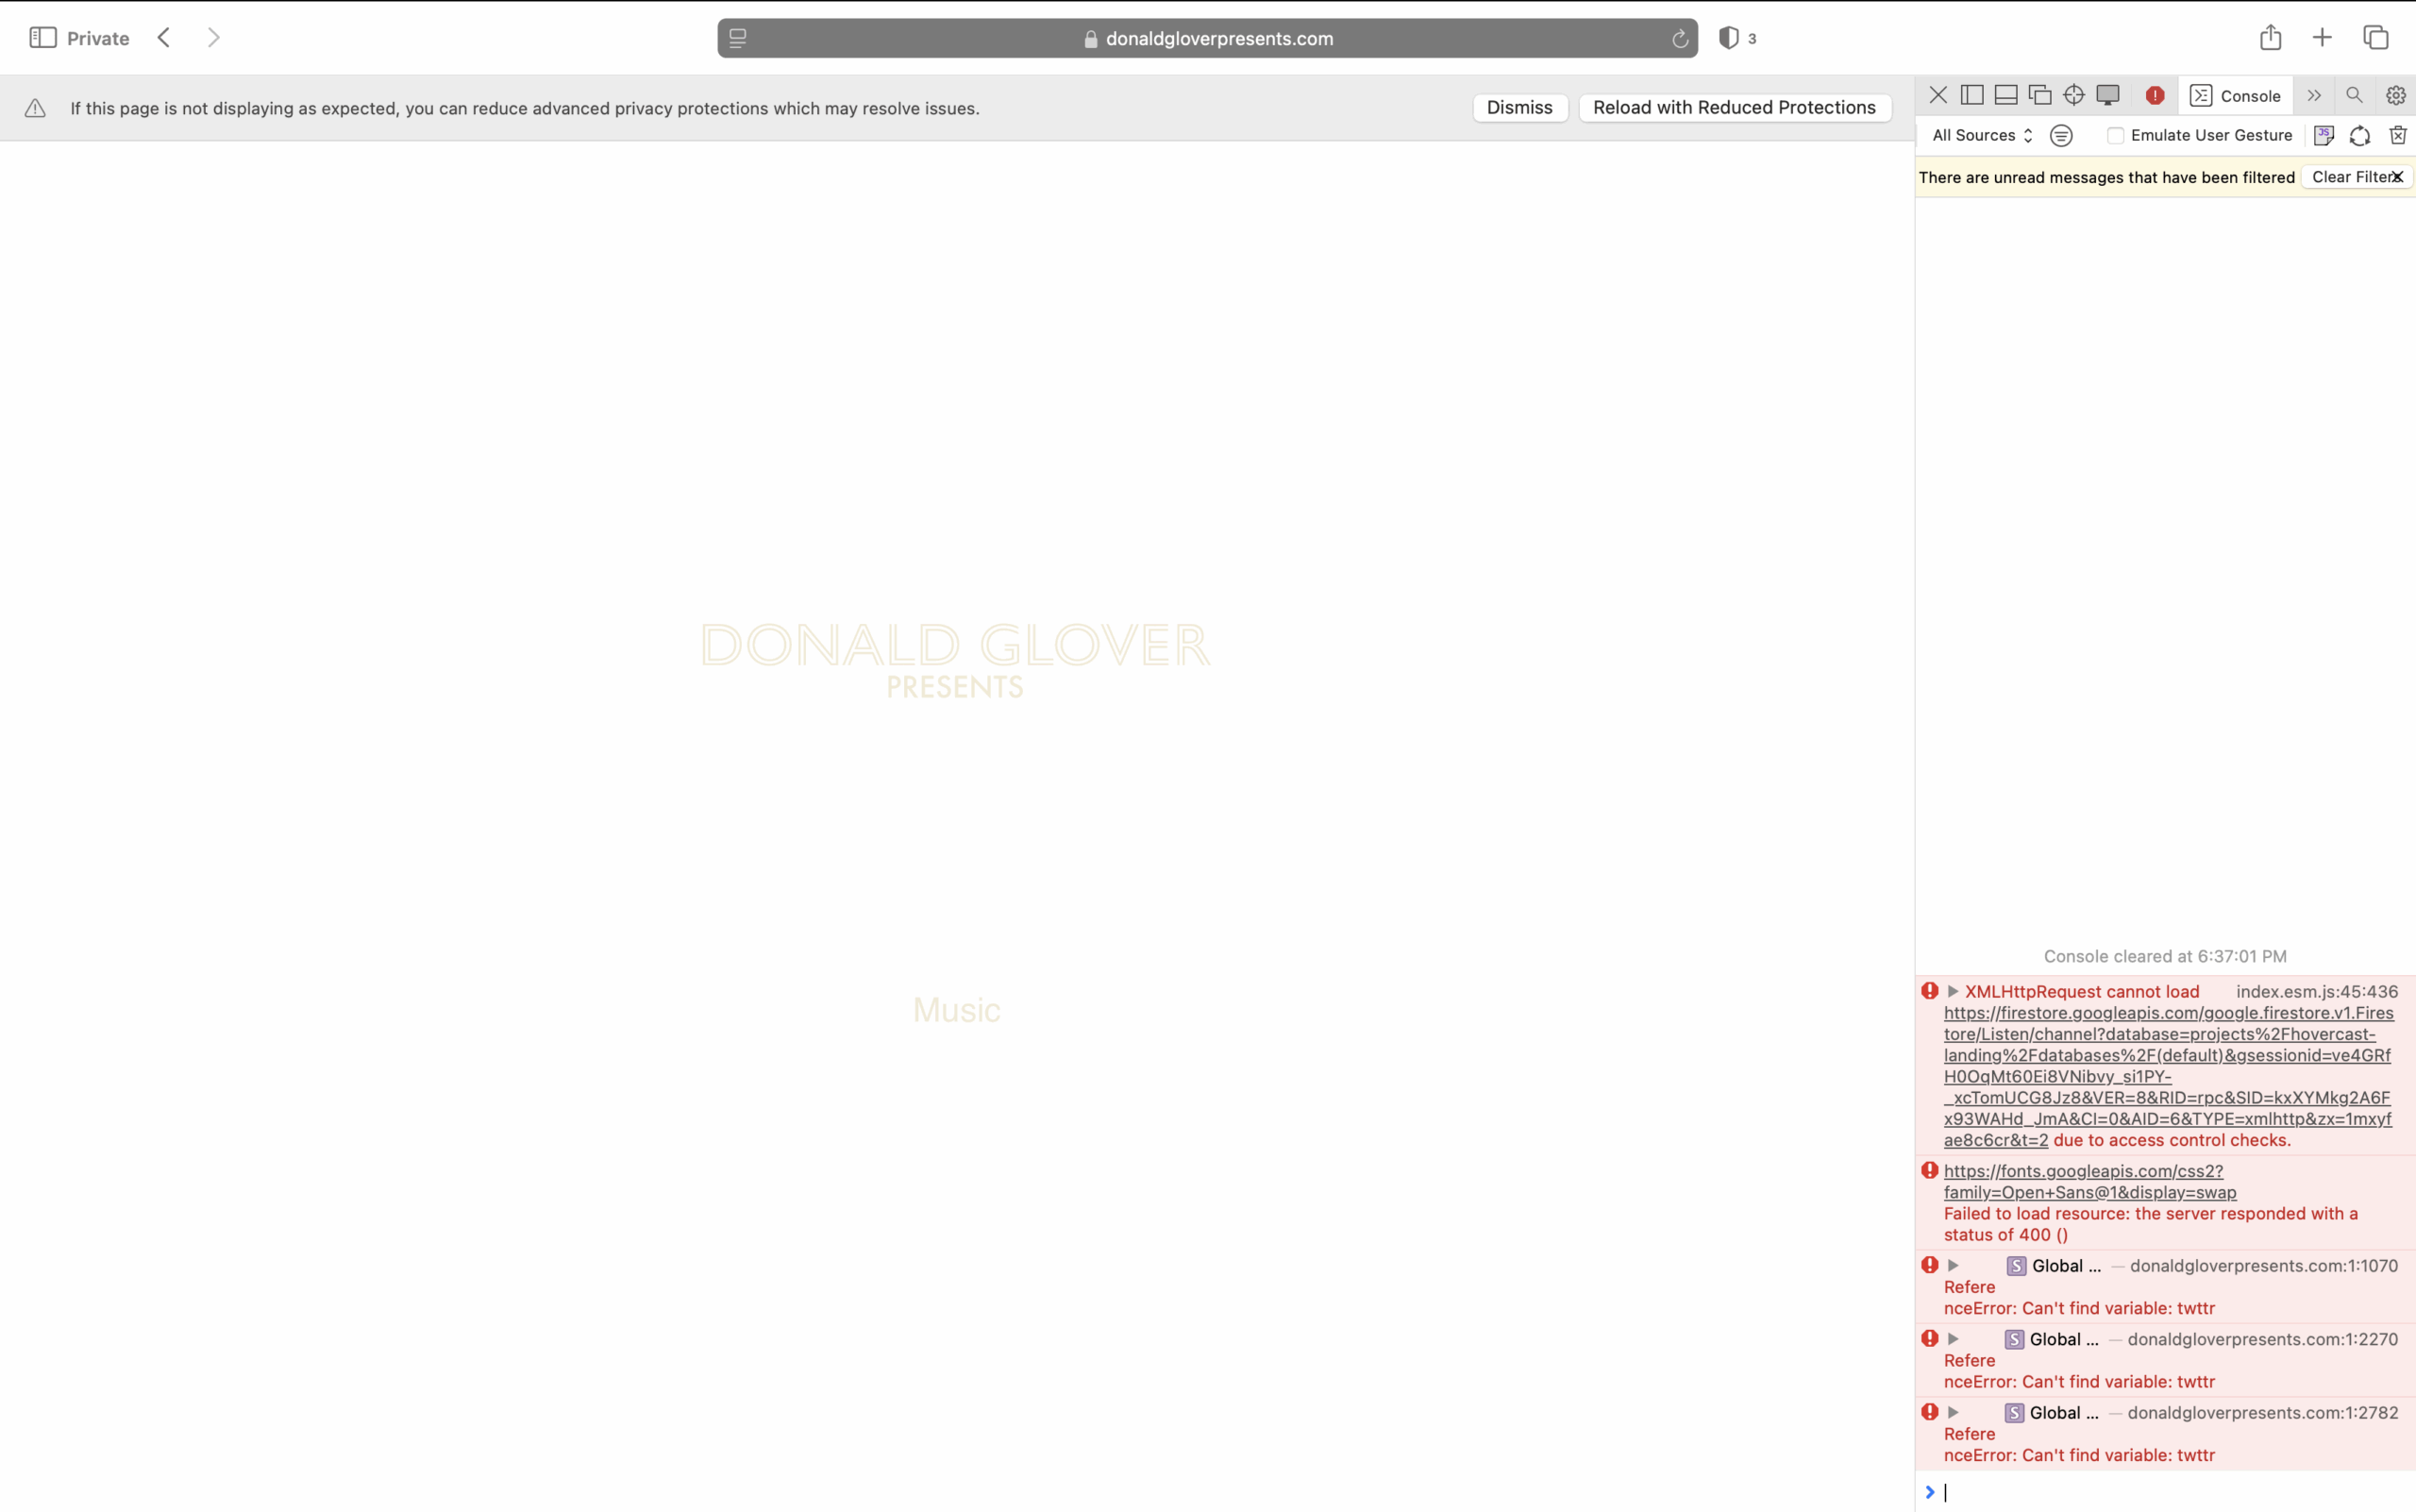The width and height of the screenshot is (2416, 1512).
Task: Open donaldgloverpresents.com:1:2270 source location
Action: coord(2263,1339)
